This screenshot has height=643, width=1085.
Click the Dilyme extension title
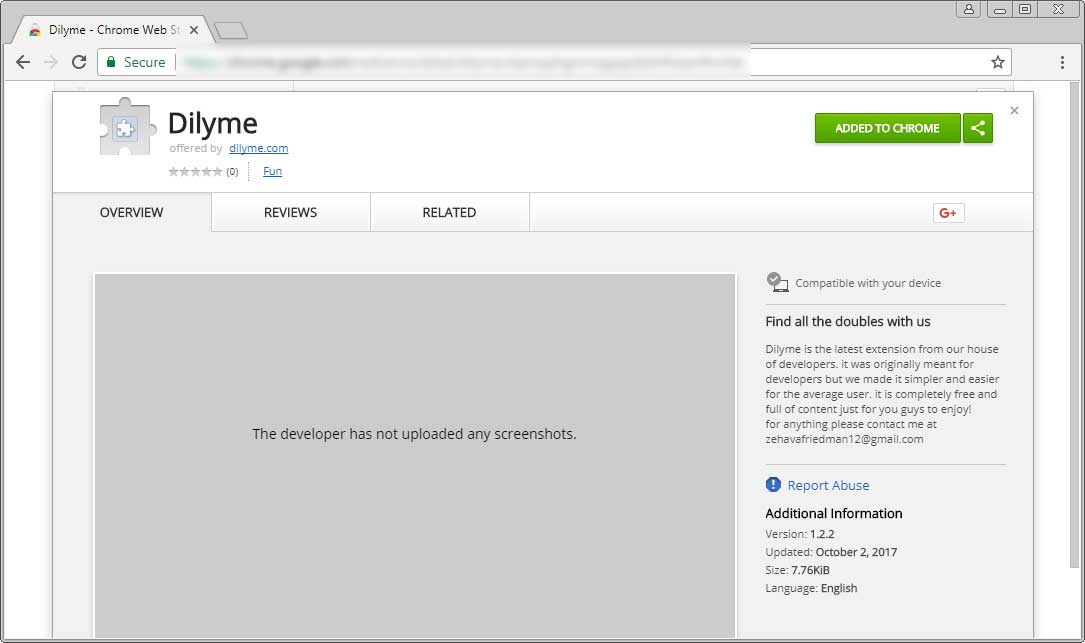[x=213, y=123]
